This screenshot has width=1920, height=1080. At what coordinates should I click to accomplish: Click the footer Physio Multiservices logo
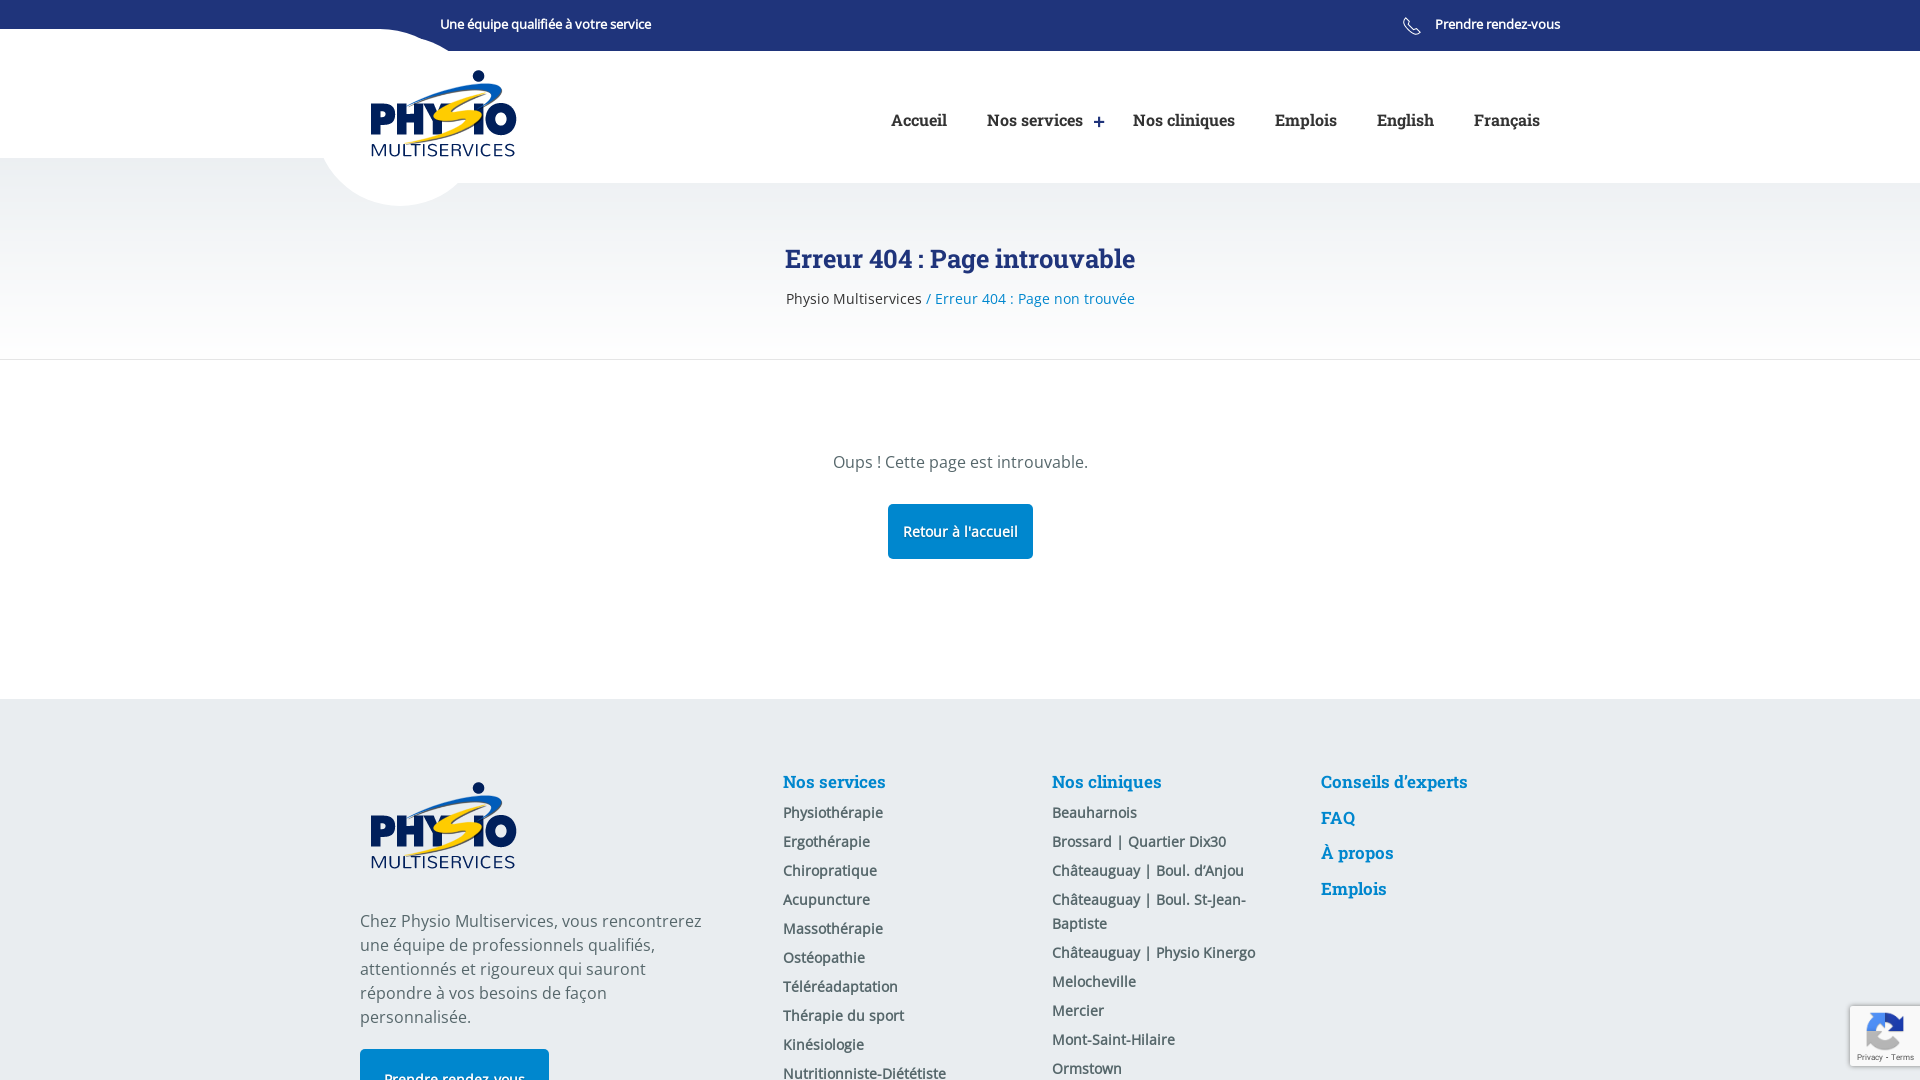click(443, 826)
